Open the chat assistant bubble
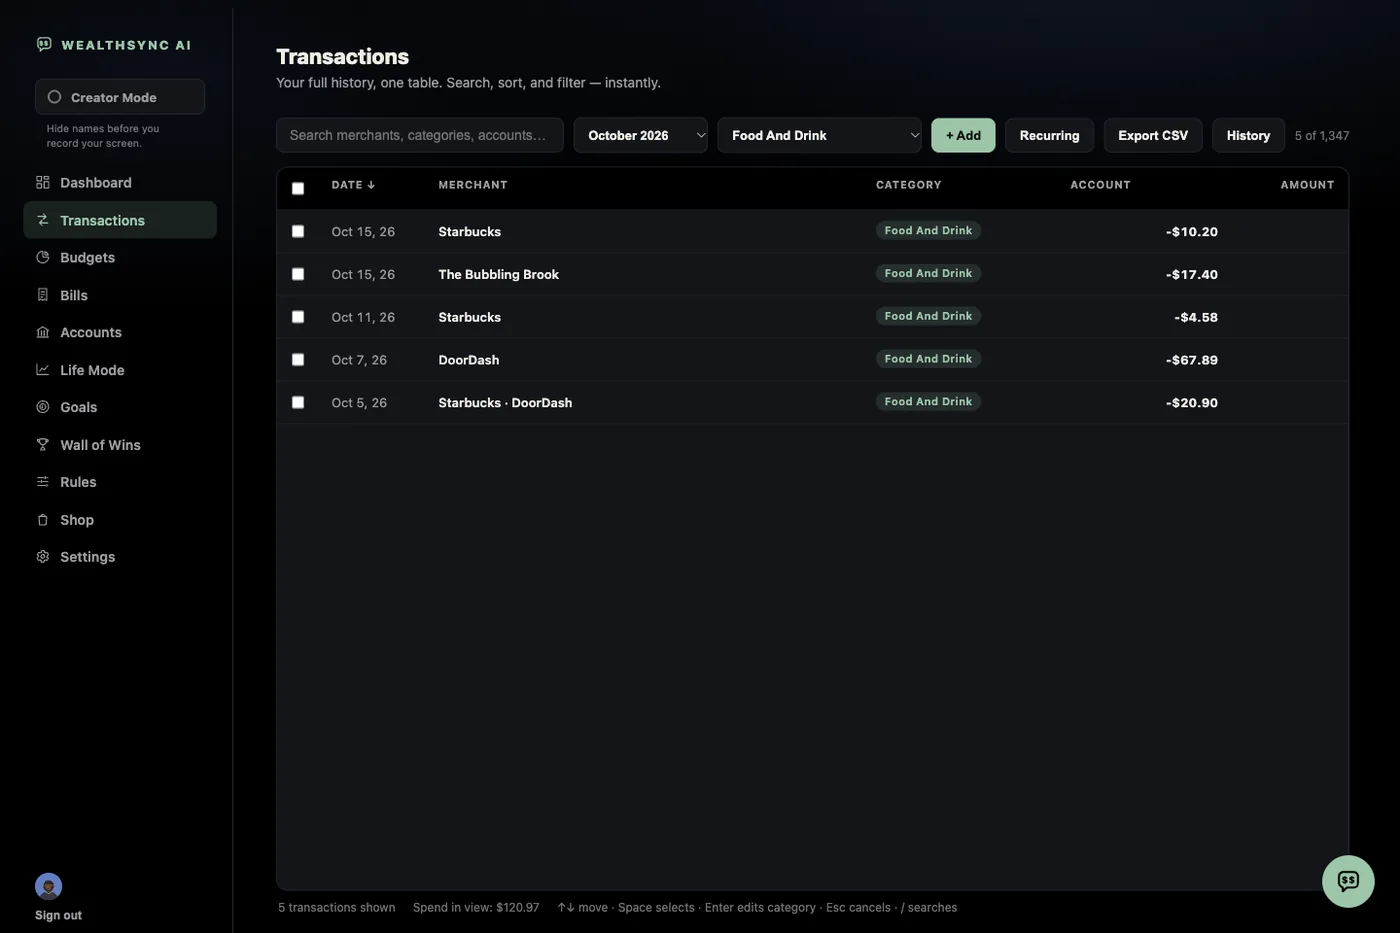1400x933 pixels. click(x=1348, y=881)
